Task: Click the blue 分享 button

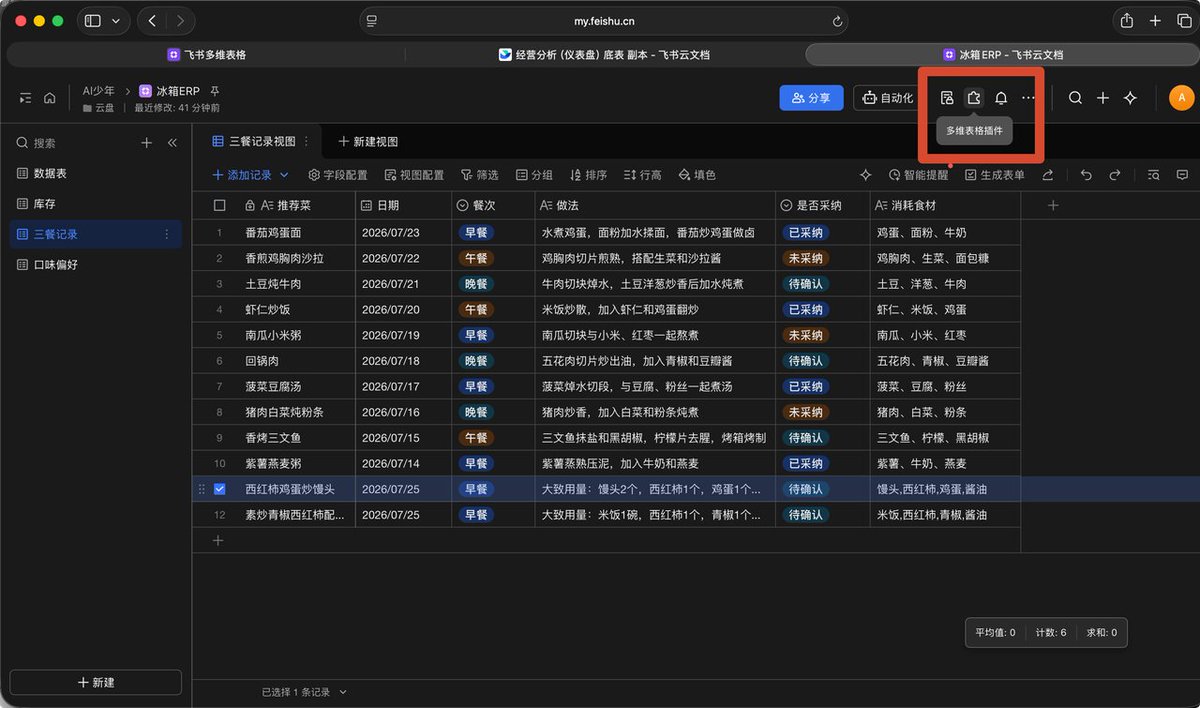Action: (811, 98)
